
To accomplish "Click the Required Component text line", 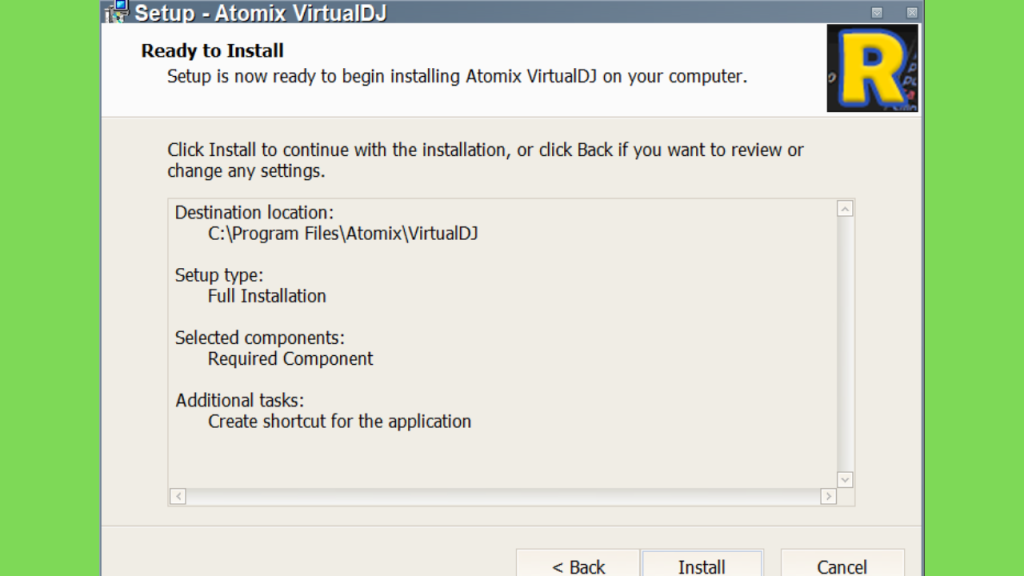I will 291,359.
